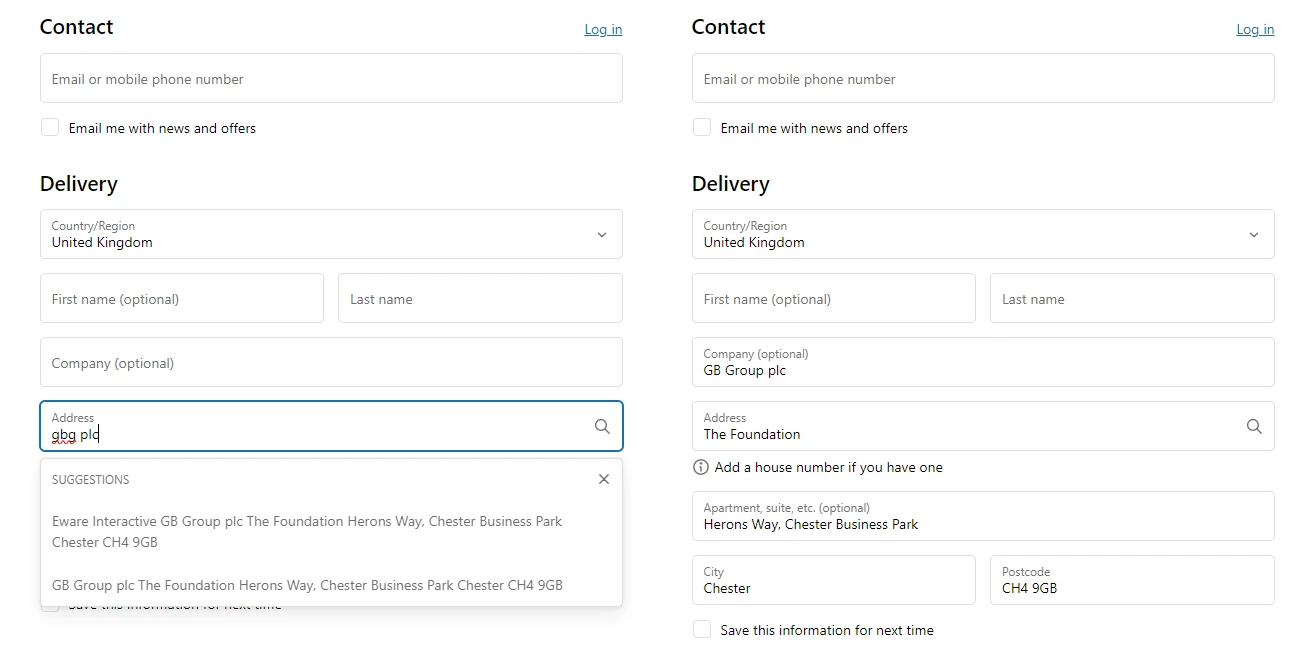
Task: Click the Postcode field showing CH4 9GB
Action: (x=1132, y=580)
